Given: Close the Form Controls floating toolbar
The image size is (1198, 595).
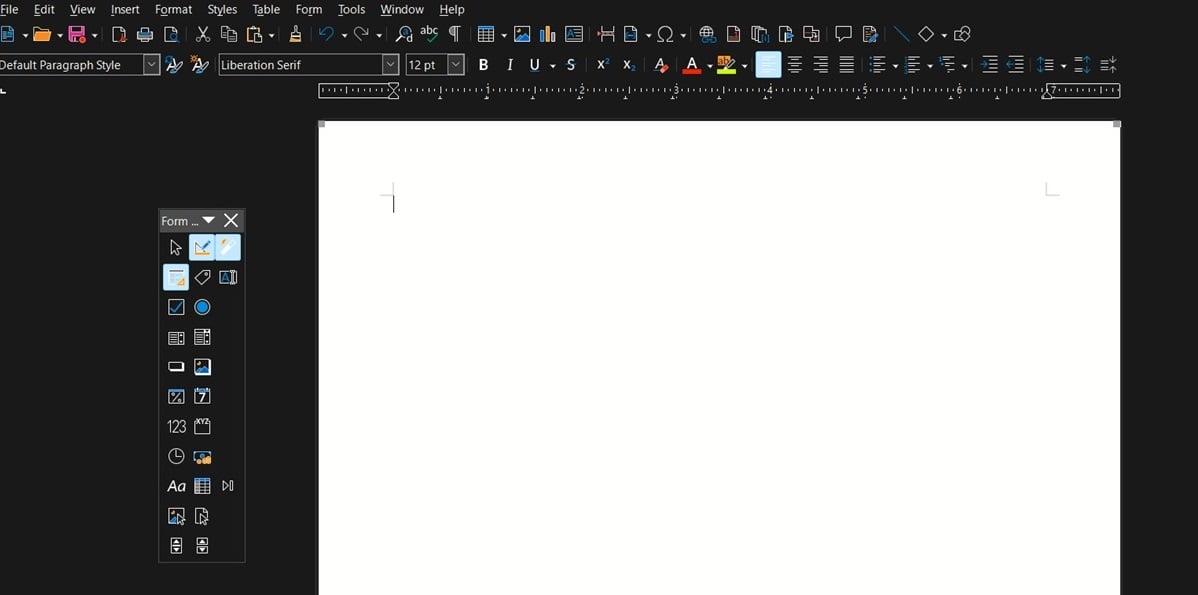Looking at the screenshot, I should pos(231,221).
